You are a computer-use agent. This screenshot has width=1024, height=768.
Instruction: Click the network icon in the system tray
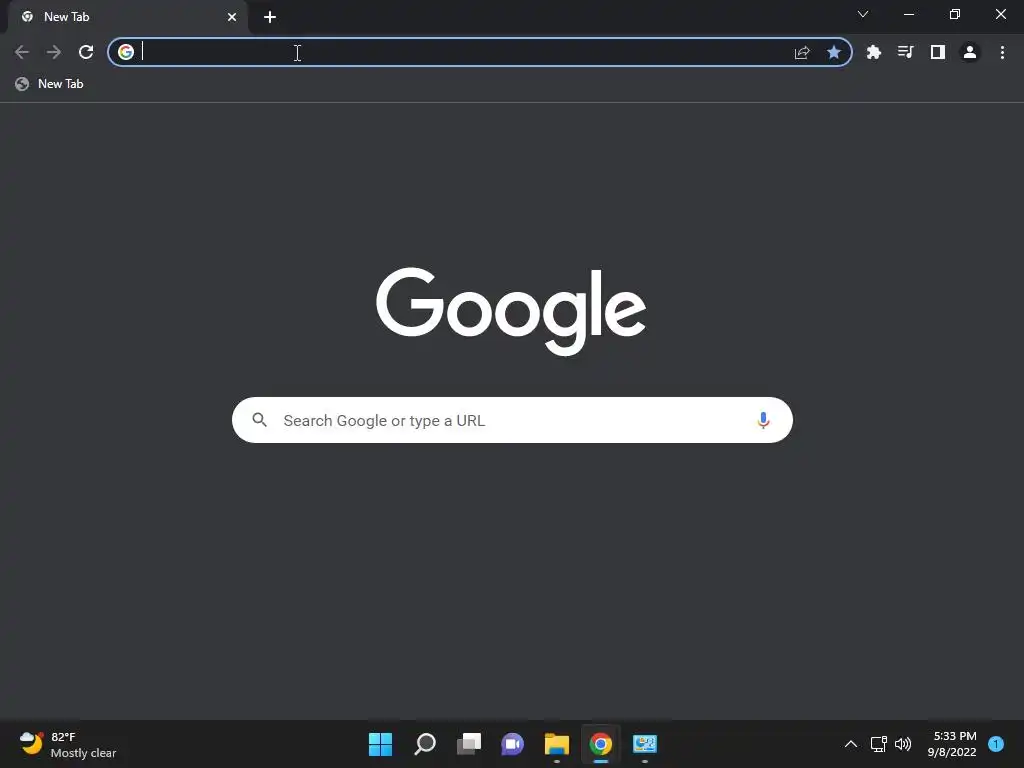click(x=878, y=744)
